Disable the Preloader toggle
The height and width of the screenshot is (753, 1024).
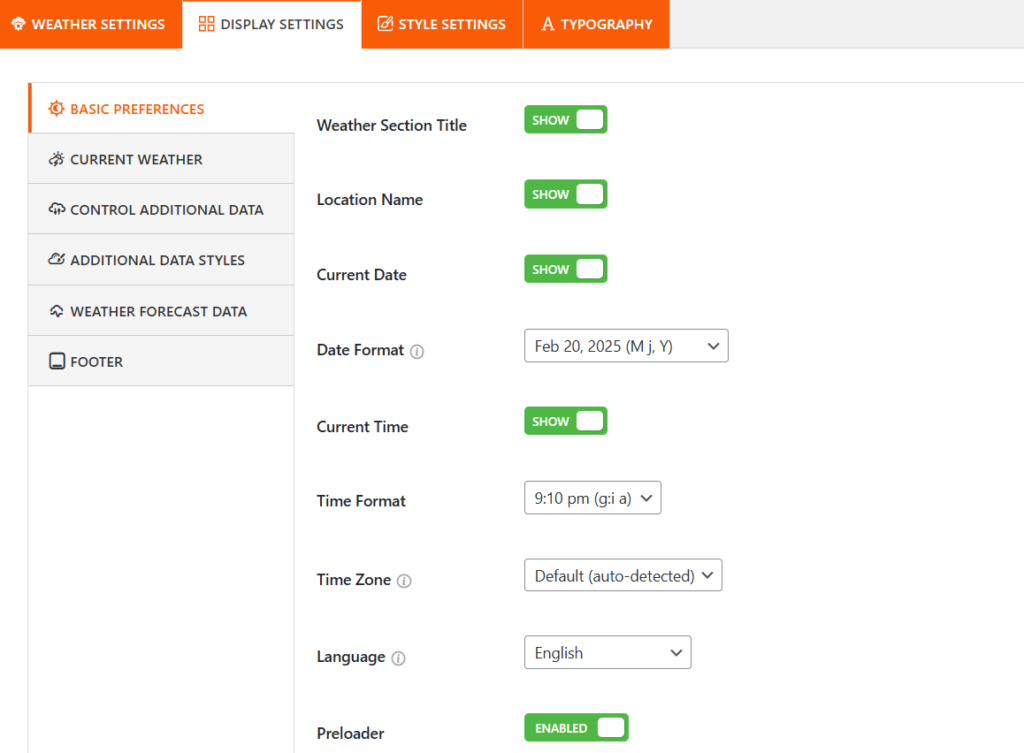click(576, 728)
